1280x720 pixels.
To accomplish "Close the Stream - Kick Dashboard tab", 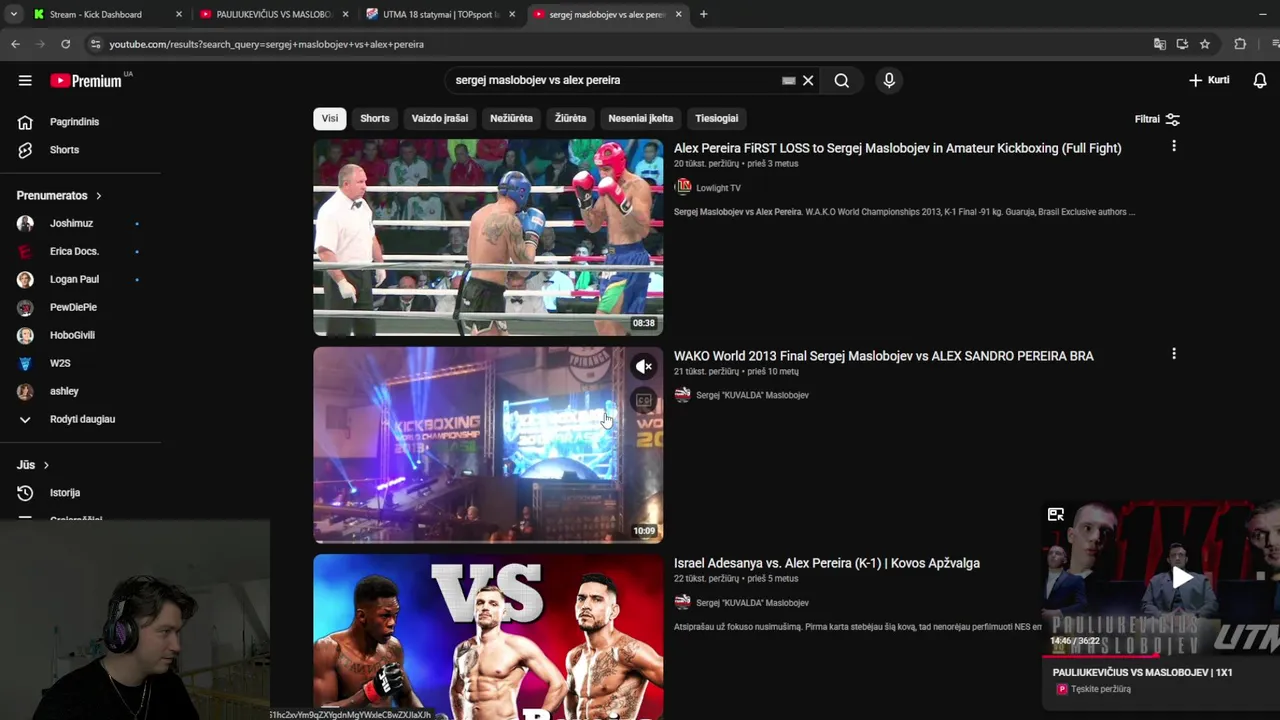I will pos(179,14).
